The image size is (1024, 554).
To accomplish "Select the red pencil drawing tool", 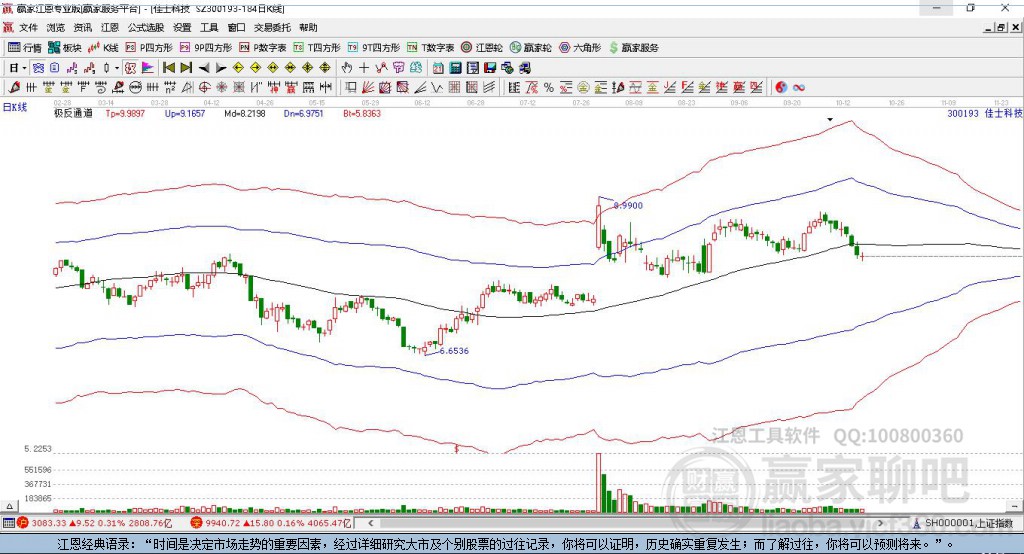I will point(14,88).
